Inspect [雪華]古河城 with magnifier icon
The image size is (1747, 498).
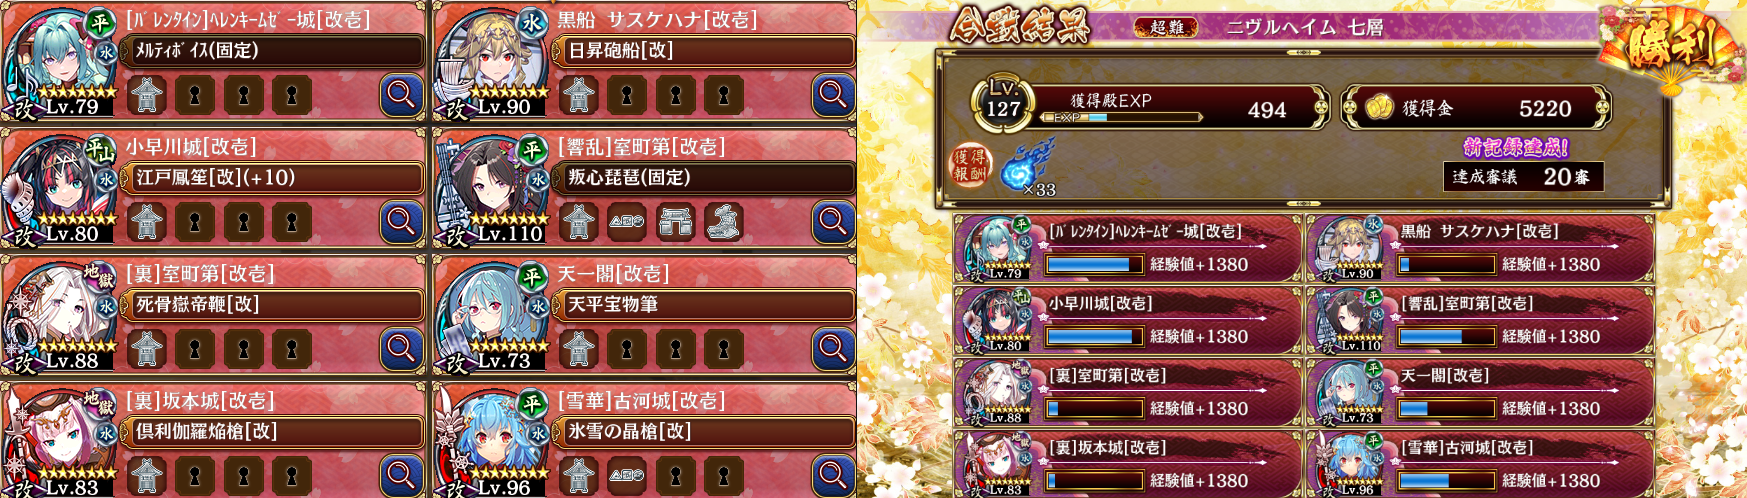833,476
